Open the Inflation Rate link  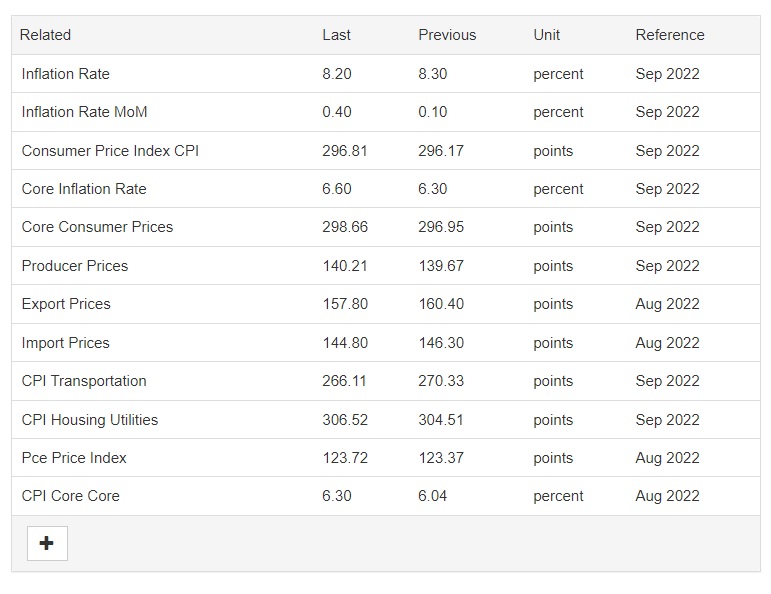65,74
